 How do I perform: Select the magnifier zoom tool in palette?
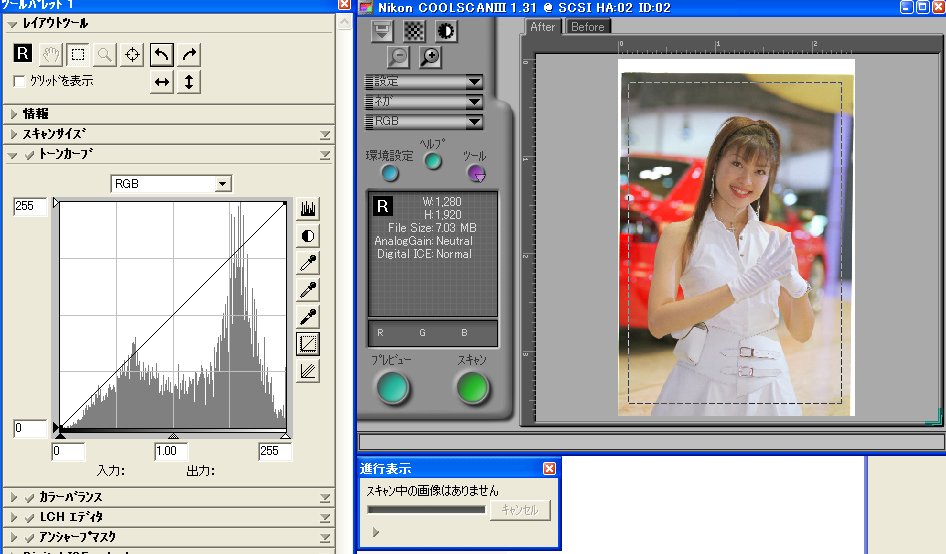click(x=104, y=54)
